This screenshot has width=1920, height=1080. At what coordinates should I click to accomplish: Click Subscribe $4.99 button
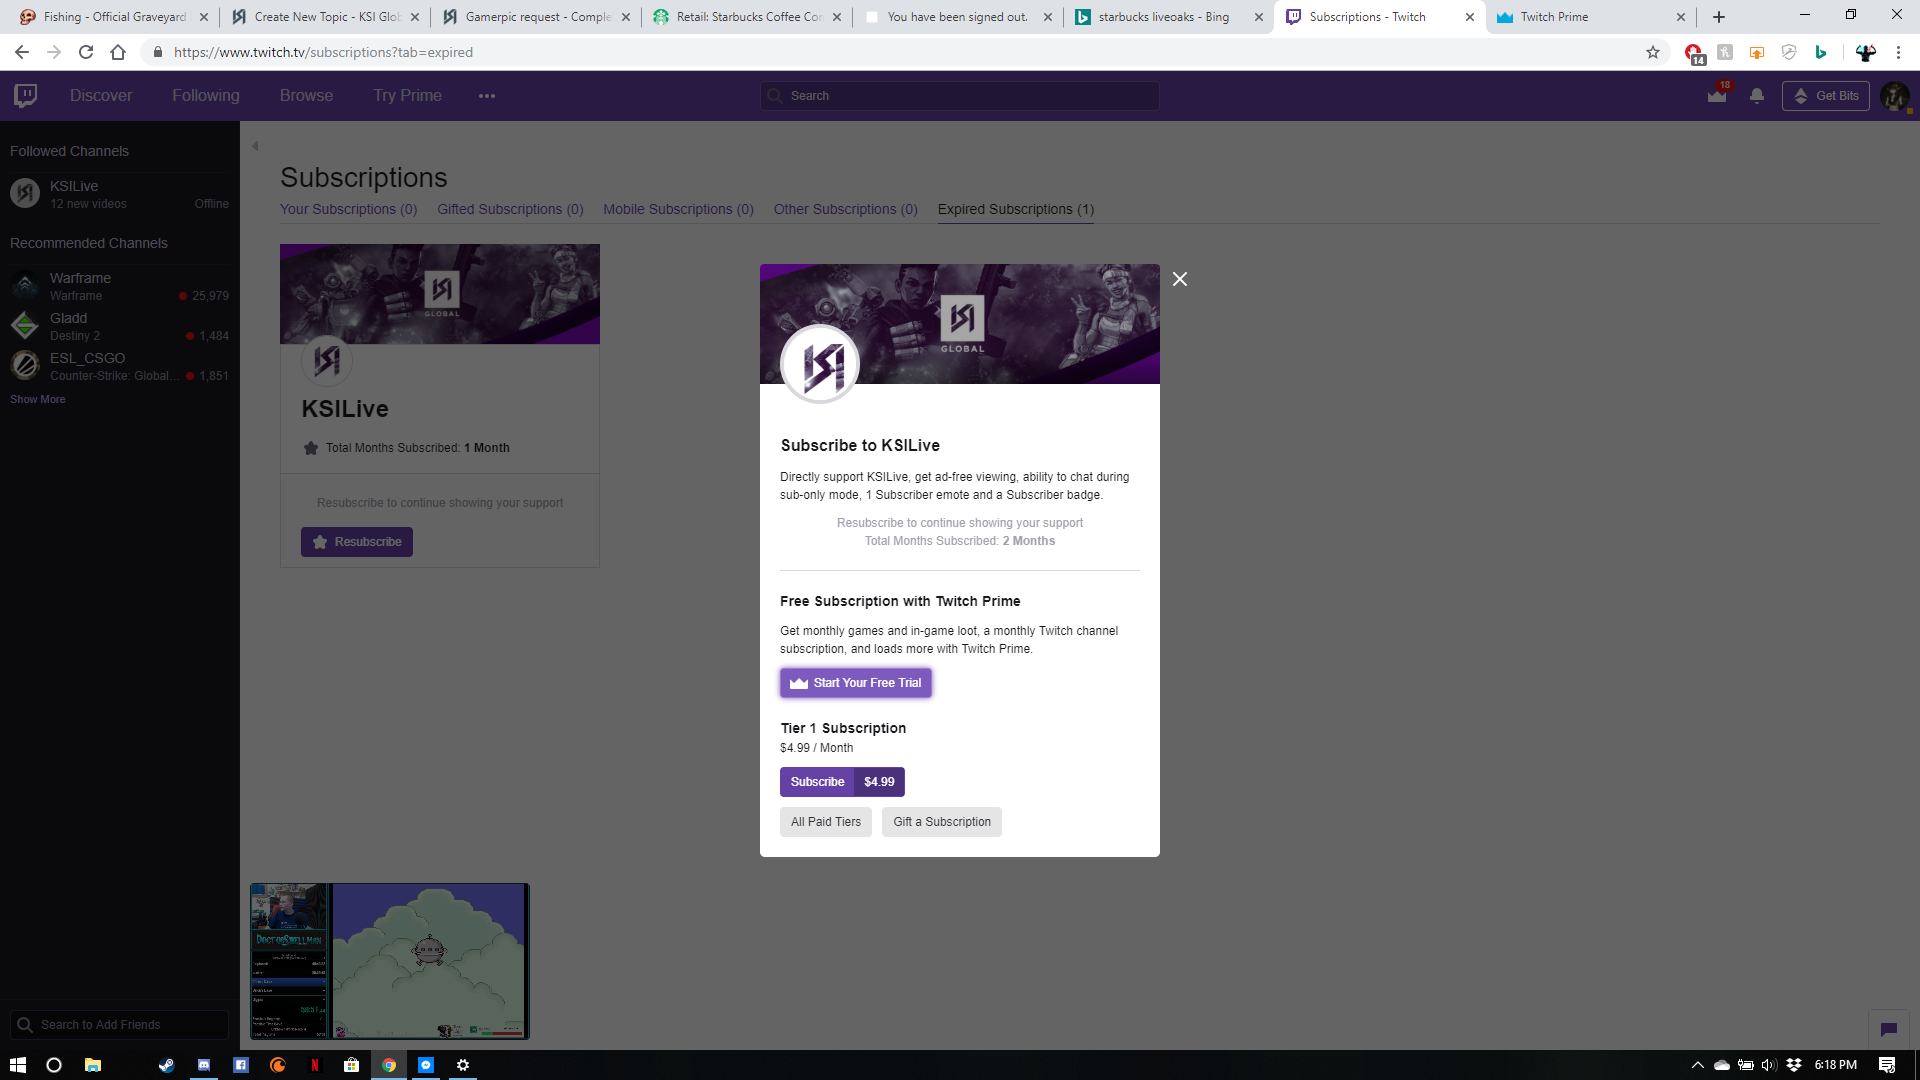click(x=842, y=782)
